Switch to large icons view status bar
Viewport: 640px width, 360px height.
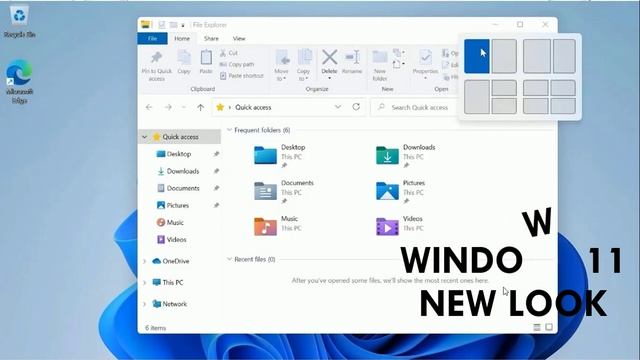549,327
